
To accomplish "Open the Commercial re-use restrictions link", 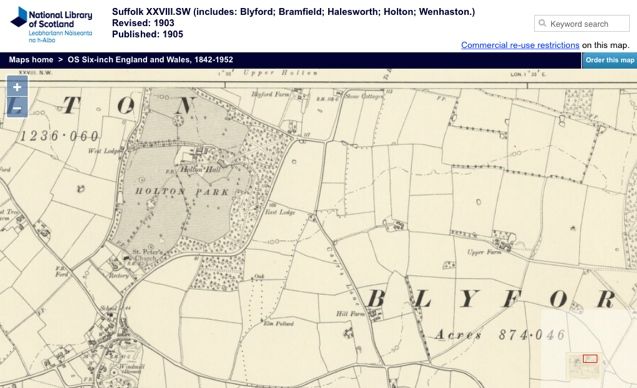I will [520, 45].
